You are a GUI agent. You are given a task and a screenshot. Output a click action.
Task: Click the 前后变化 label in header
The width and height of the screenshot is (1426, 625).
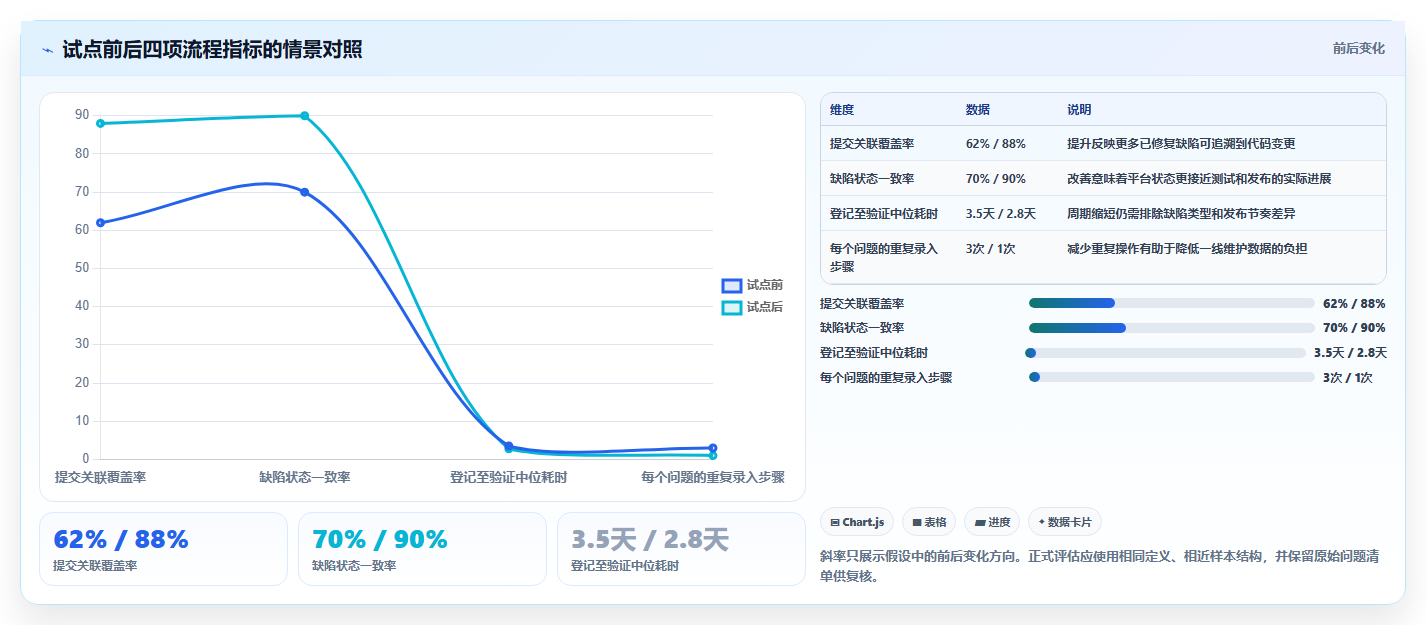[x=1359, y=48]
